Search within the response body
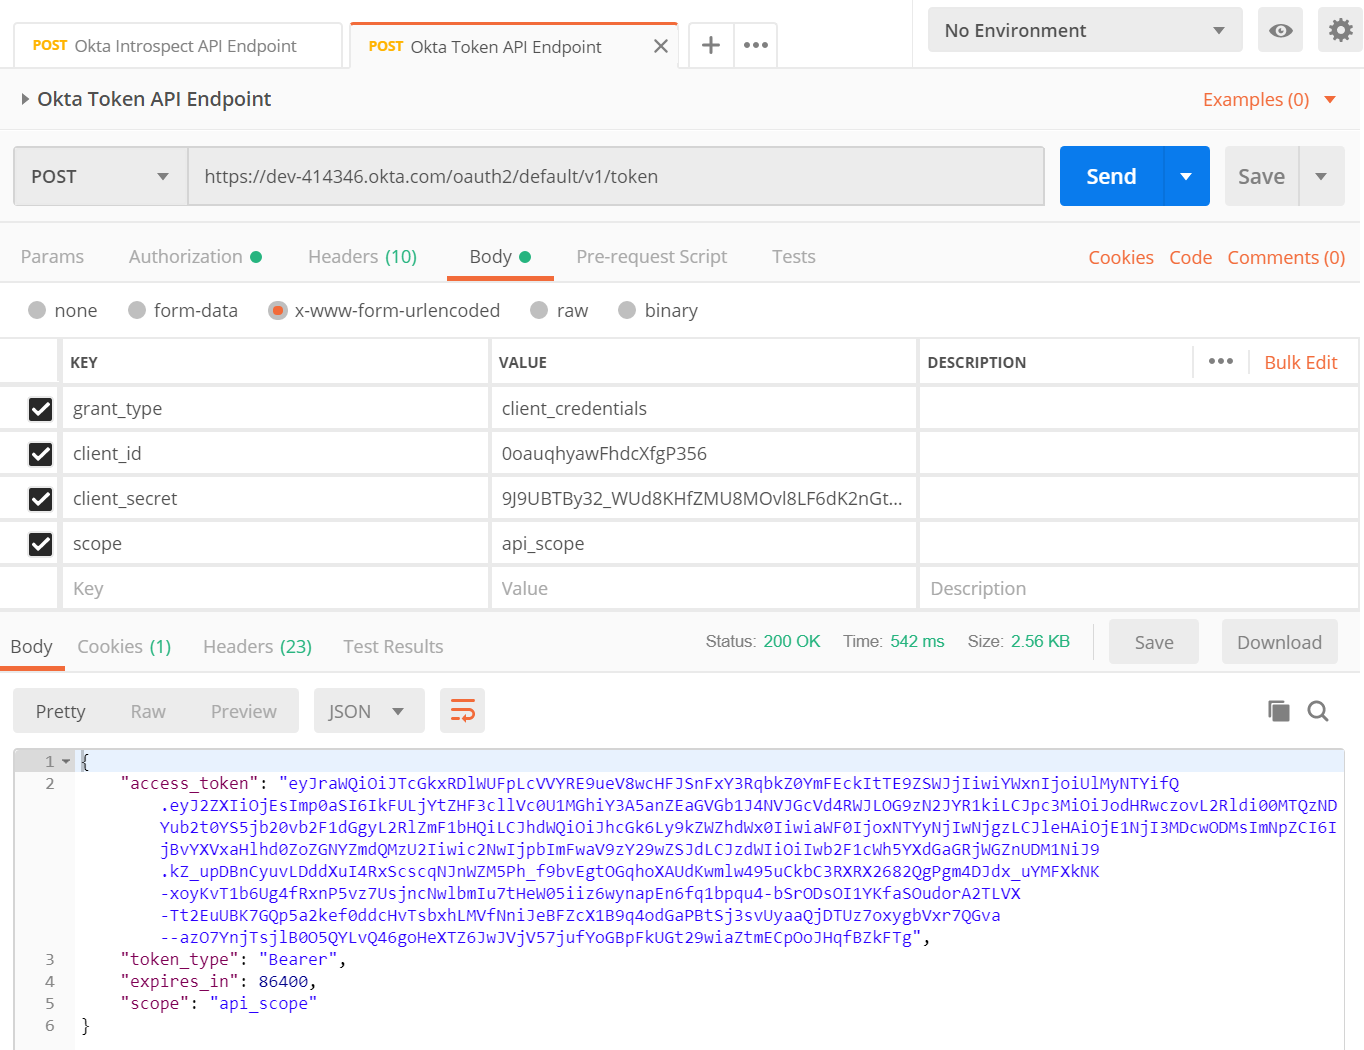1364x1050 pixels. 1318,711
